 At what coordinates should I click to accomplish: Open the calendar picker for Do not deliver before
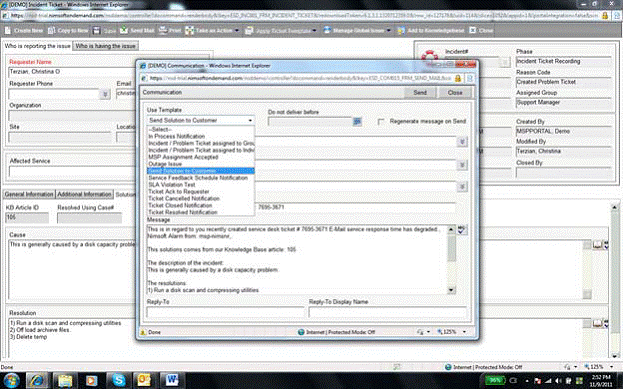point(357,122)
